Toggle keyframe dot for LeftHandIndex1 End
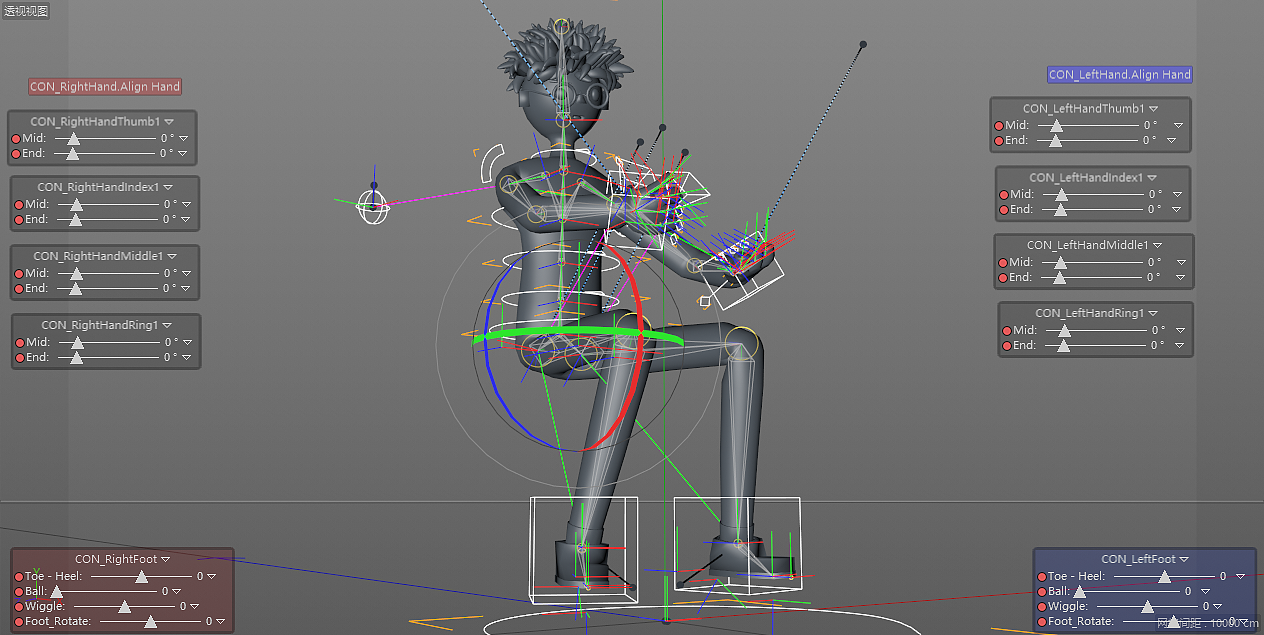This screenshot has height=635, width=1264. click(1004, 209)
